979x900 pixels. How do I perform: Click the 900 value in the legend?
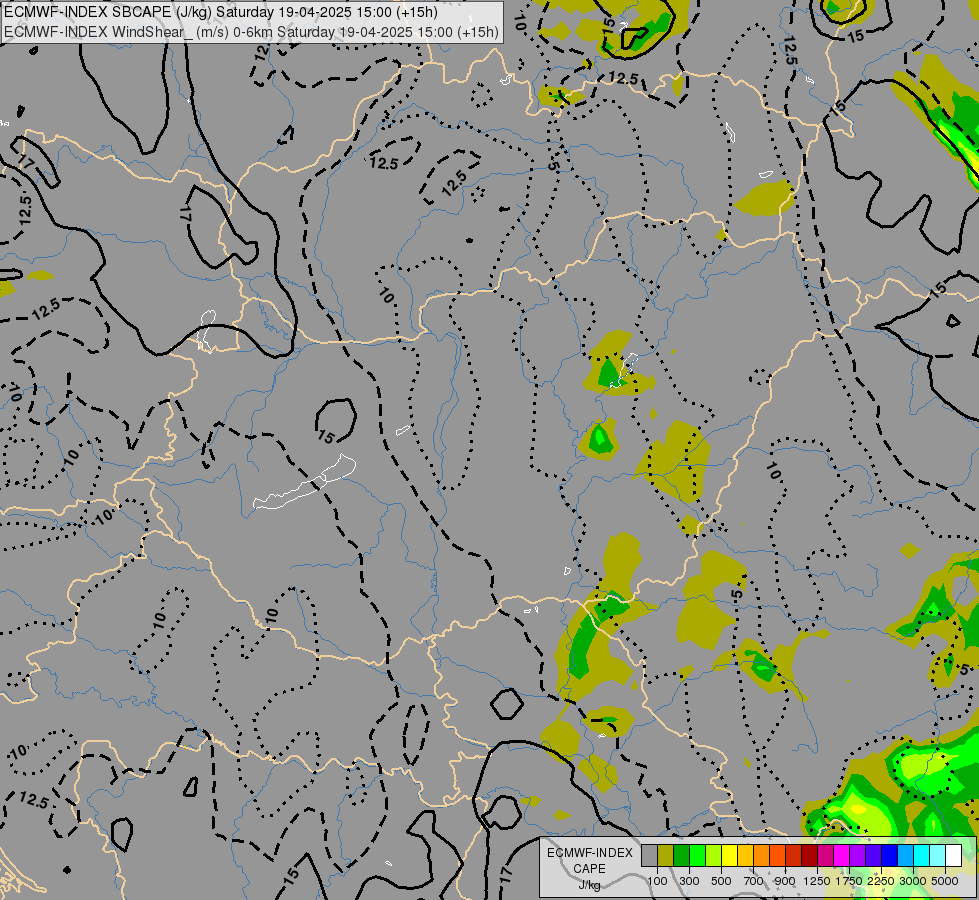pos(785,881)
